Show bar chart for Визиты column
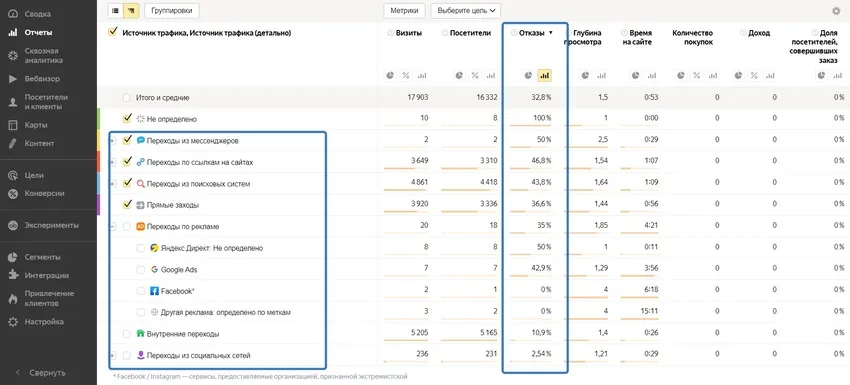850x385 pixels. 422,75
